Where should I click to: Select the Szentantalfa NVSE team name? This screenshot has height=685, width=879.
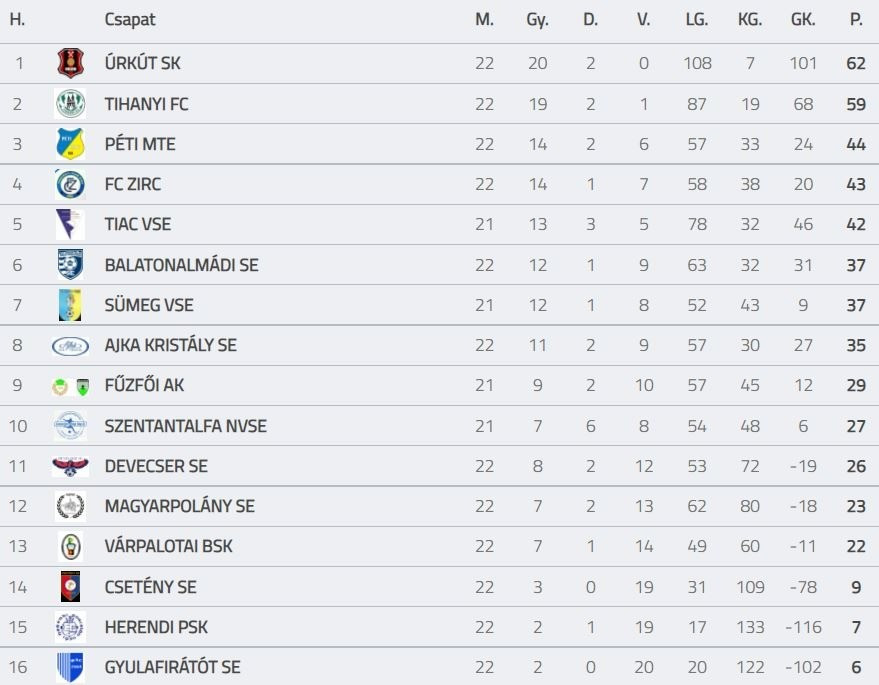click(x=185, y=426)
